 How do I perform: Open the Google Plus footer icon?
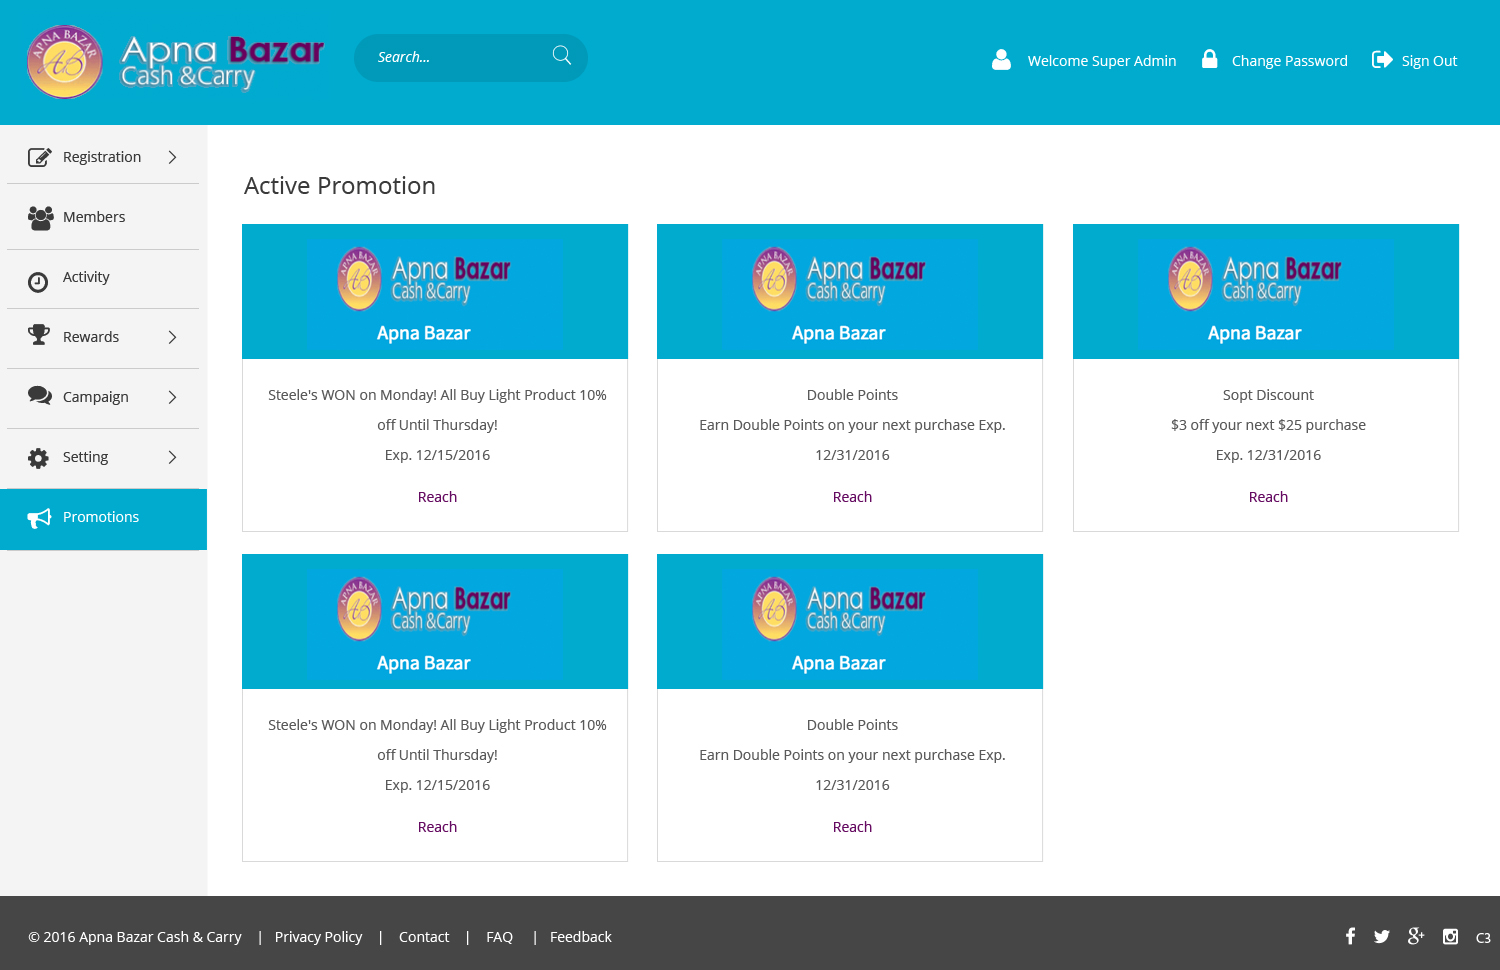point(1415,936)
